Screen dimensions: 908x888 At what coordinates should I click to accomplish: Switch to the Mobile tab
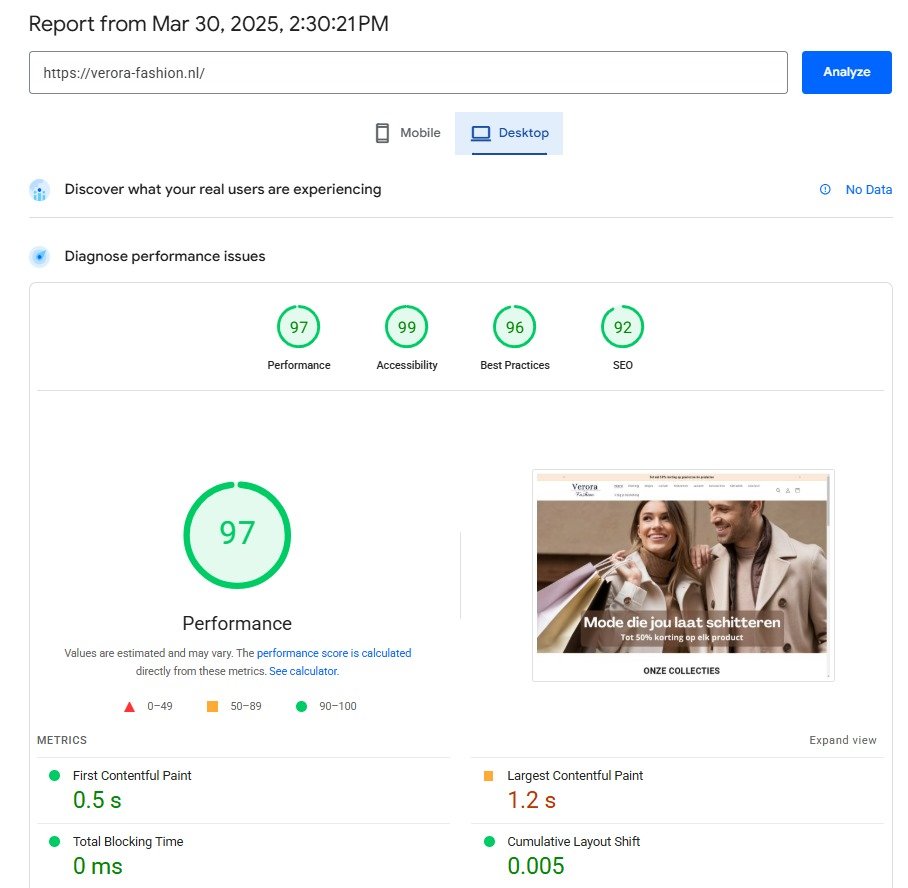[406, 131]
